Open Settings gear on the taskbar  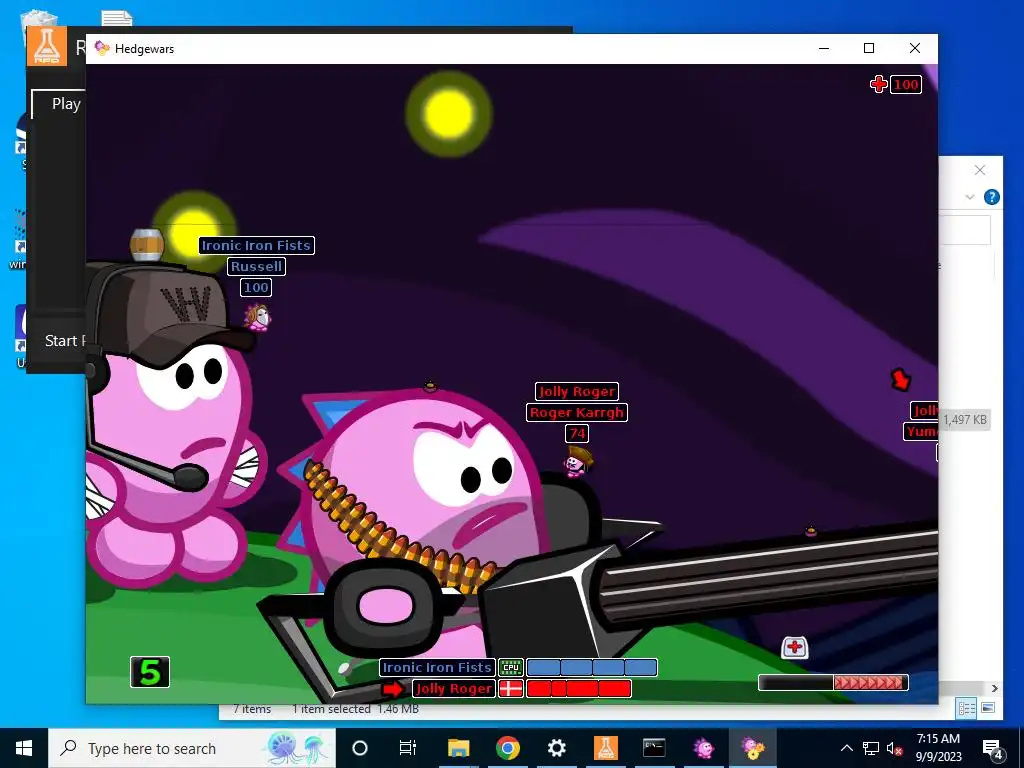pos(556,748)
